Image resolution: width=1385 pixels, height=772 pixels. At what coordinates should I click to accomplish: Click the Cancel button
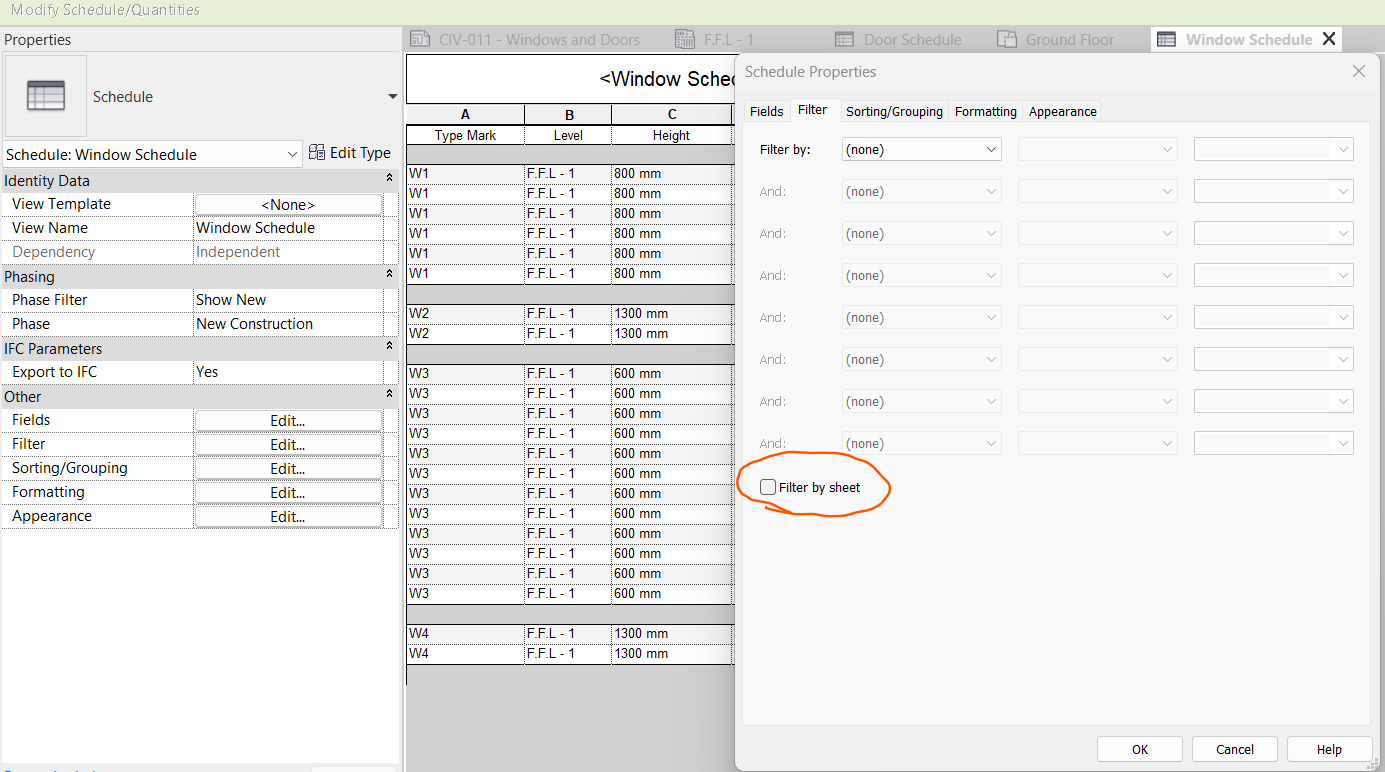1235,749
